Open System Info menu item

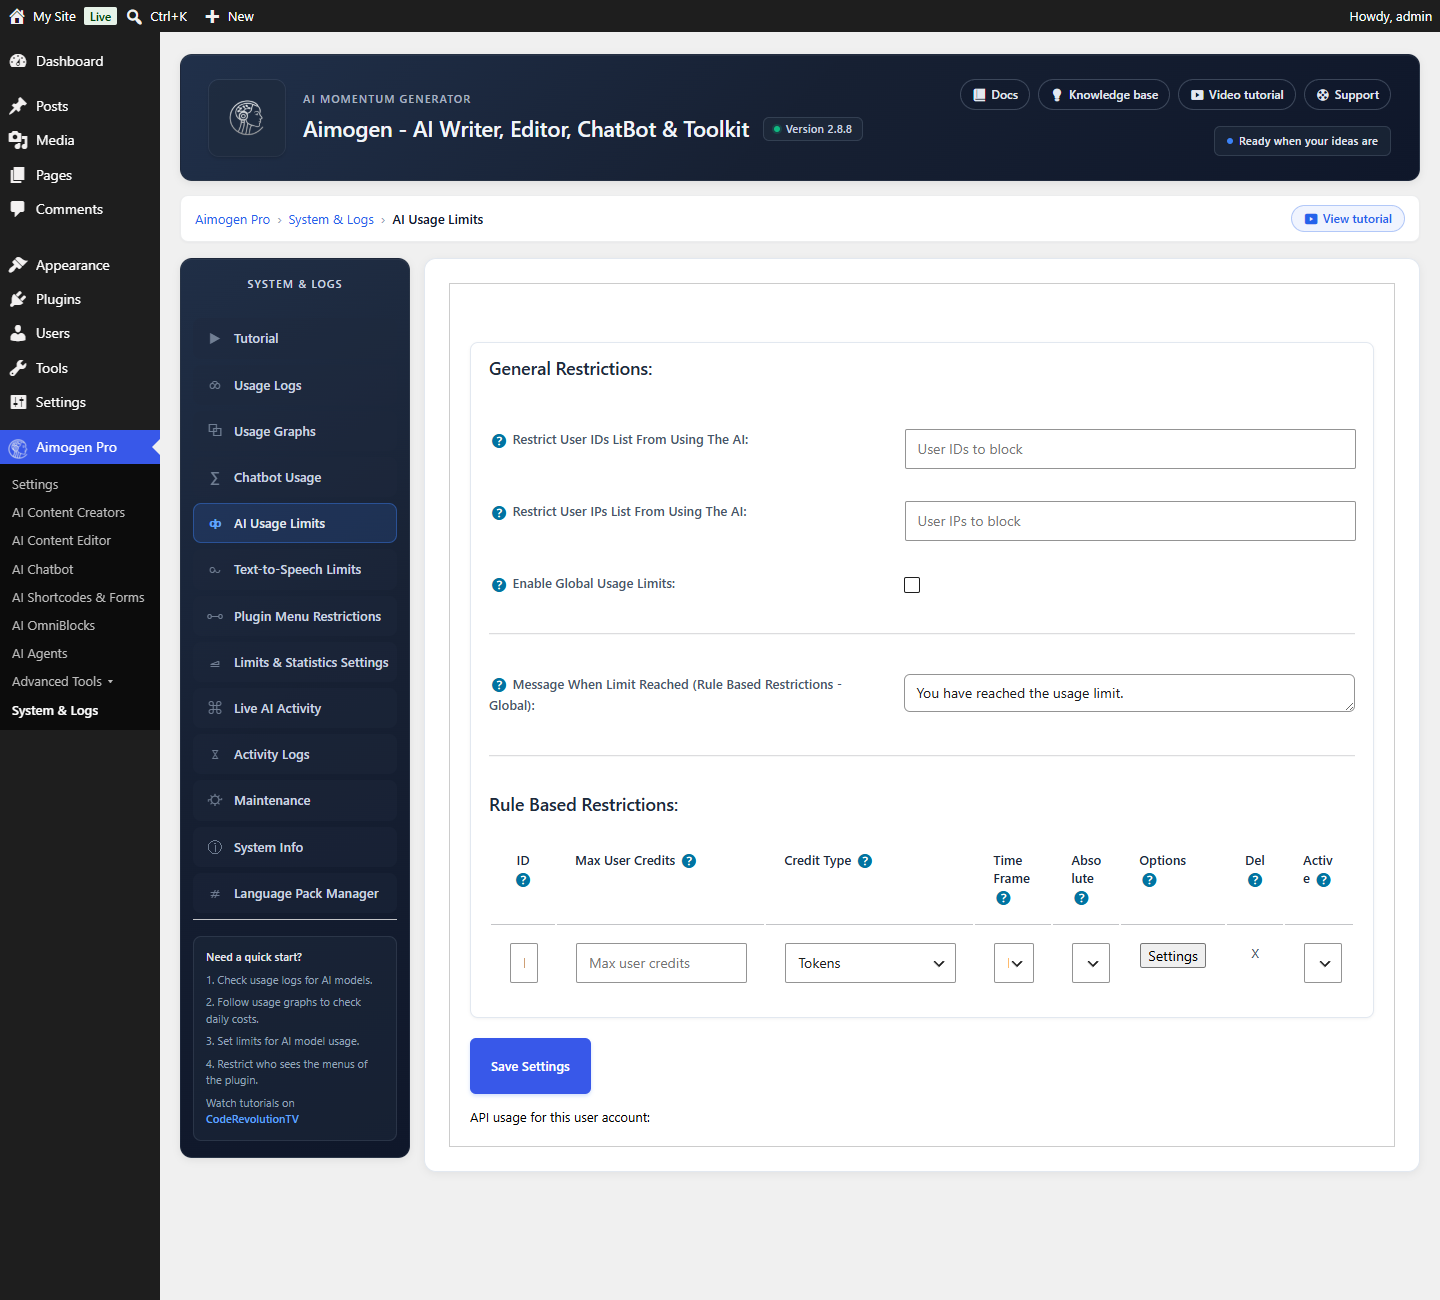click(295, 847)
